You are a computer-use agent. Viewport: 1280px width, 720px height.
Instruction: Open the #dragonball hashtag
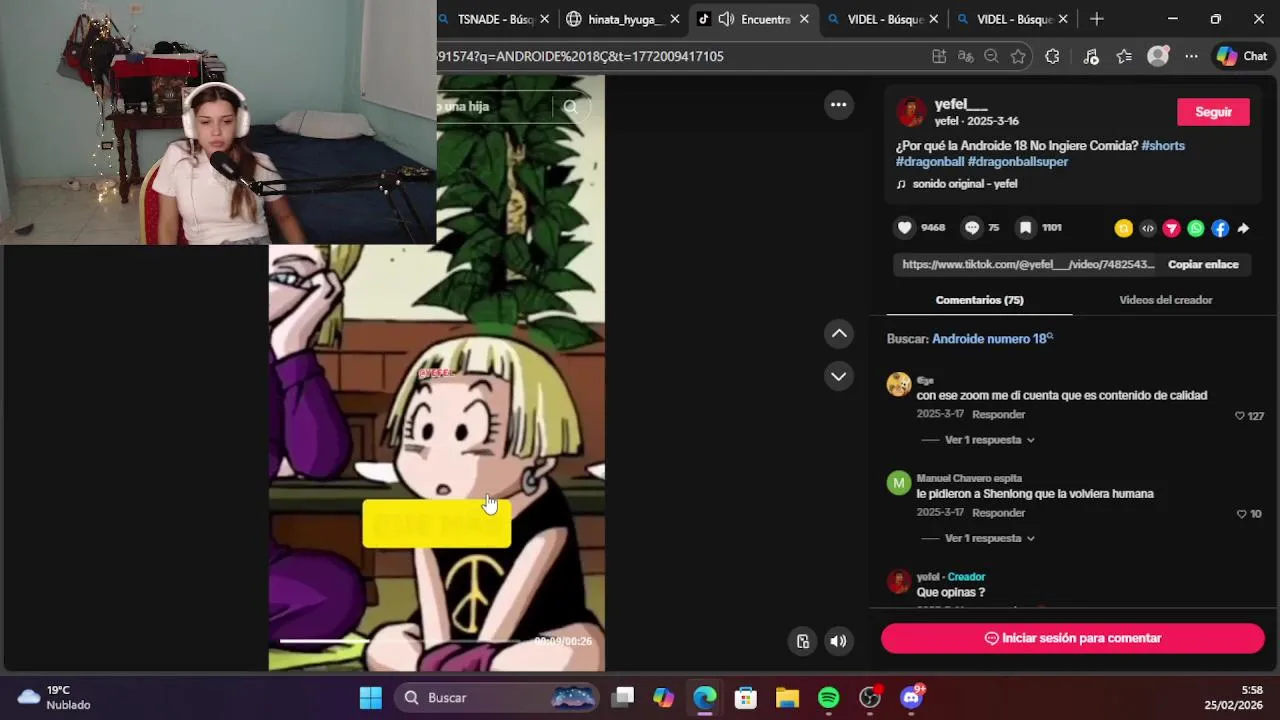coord(930,162)
